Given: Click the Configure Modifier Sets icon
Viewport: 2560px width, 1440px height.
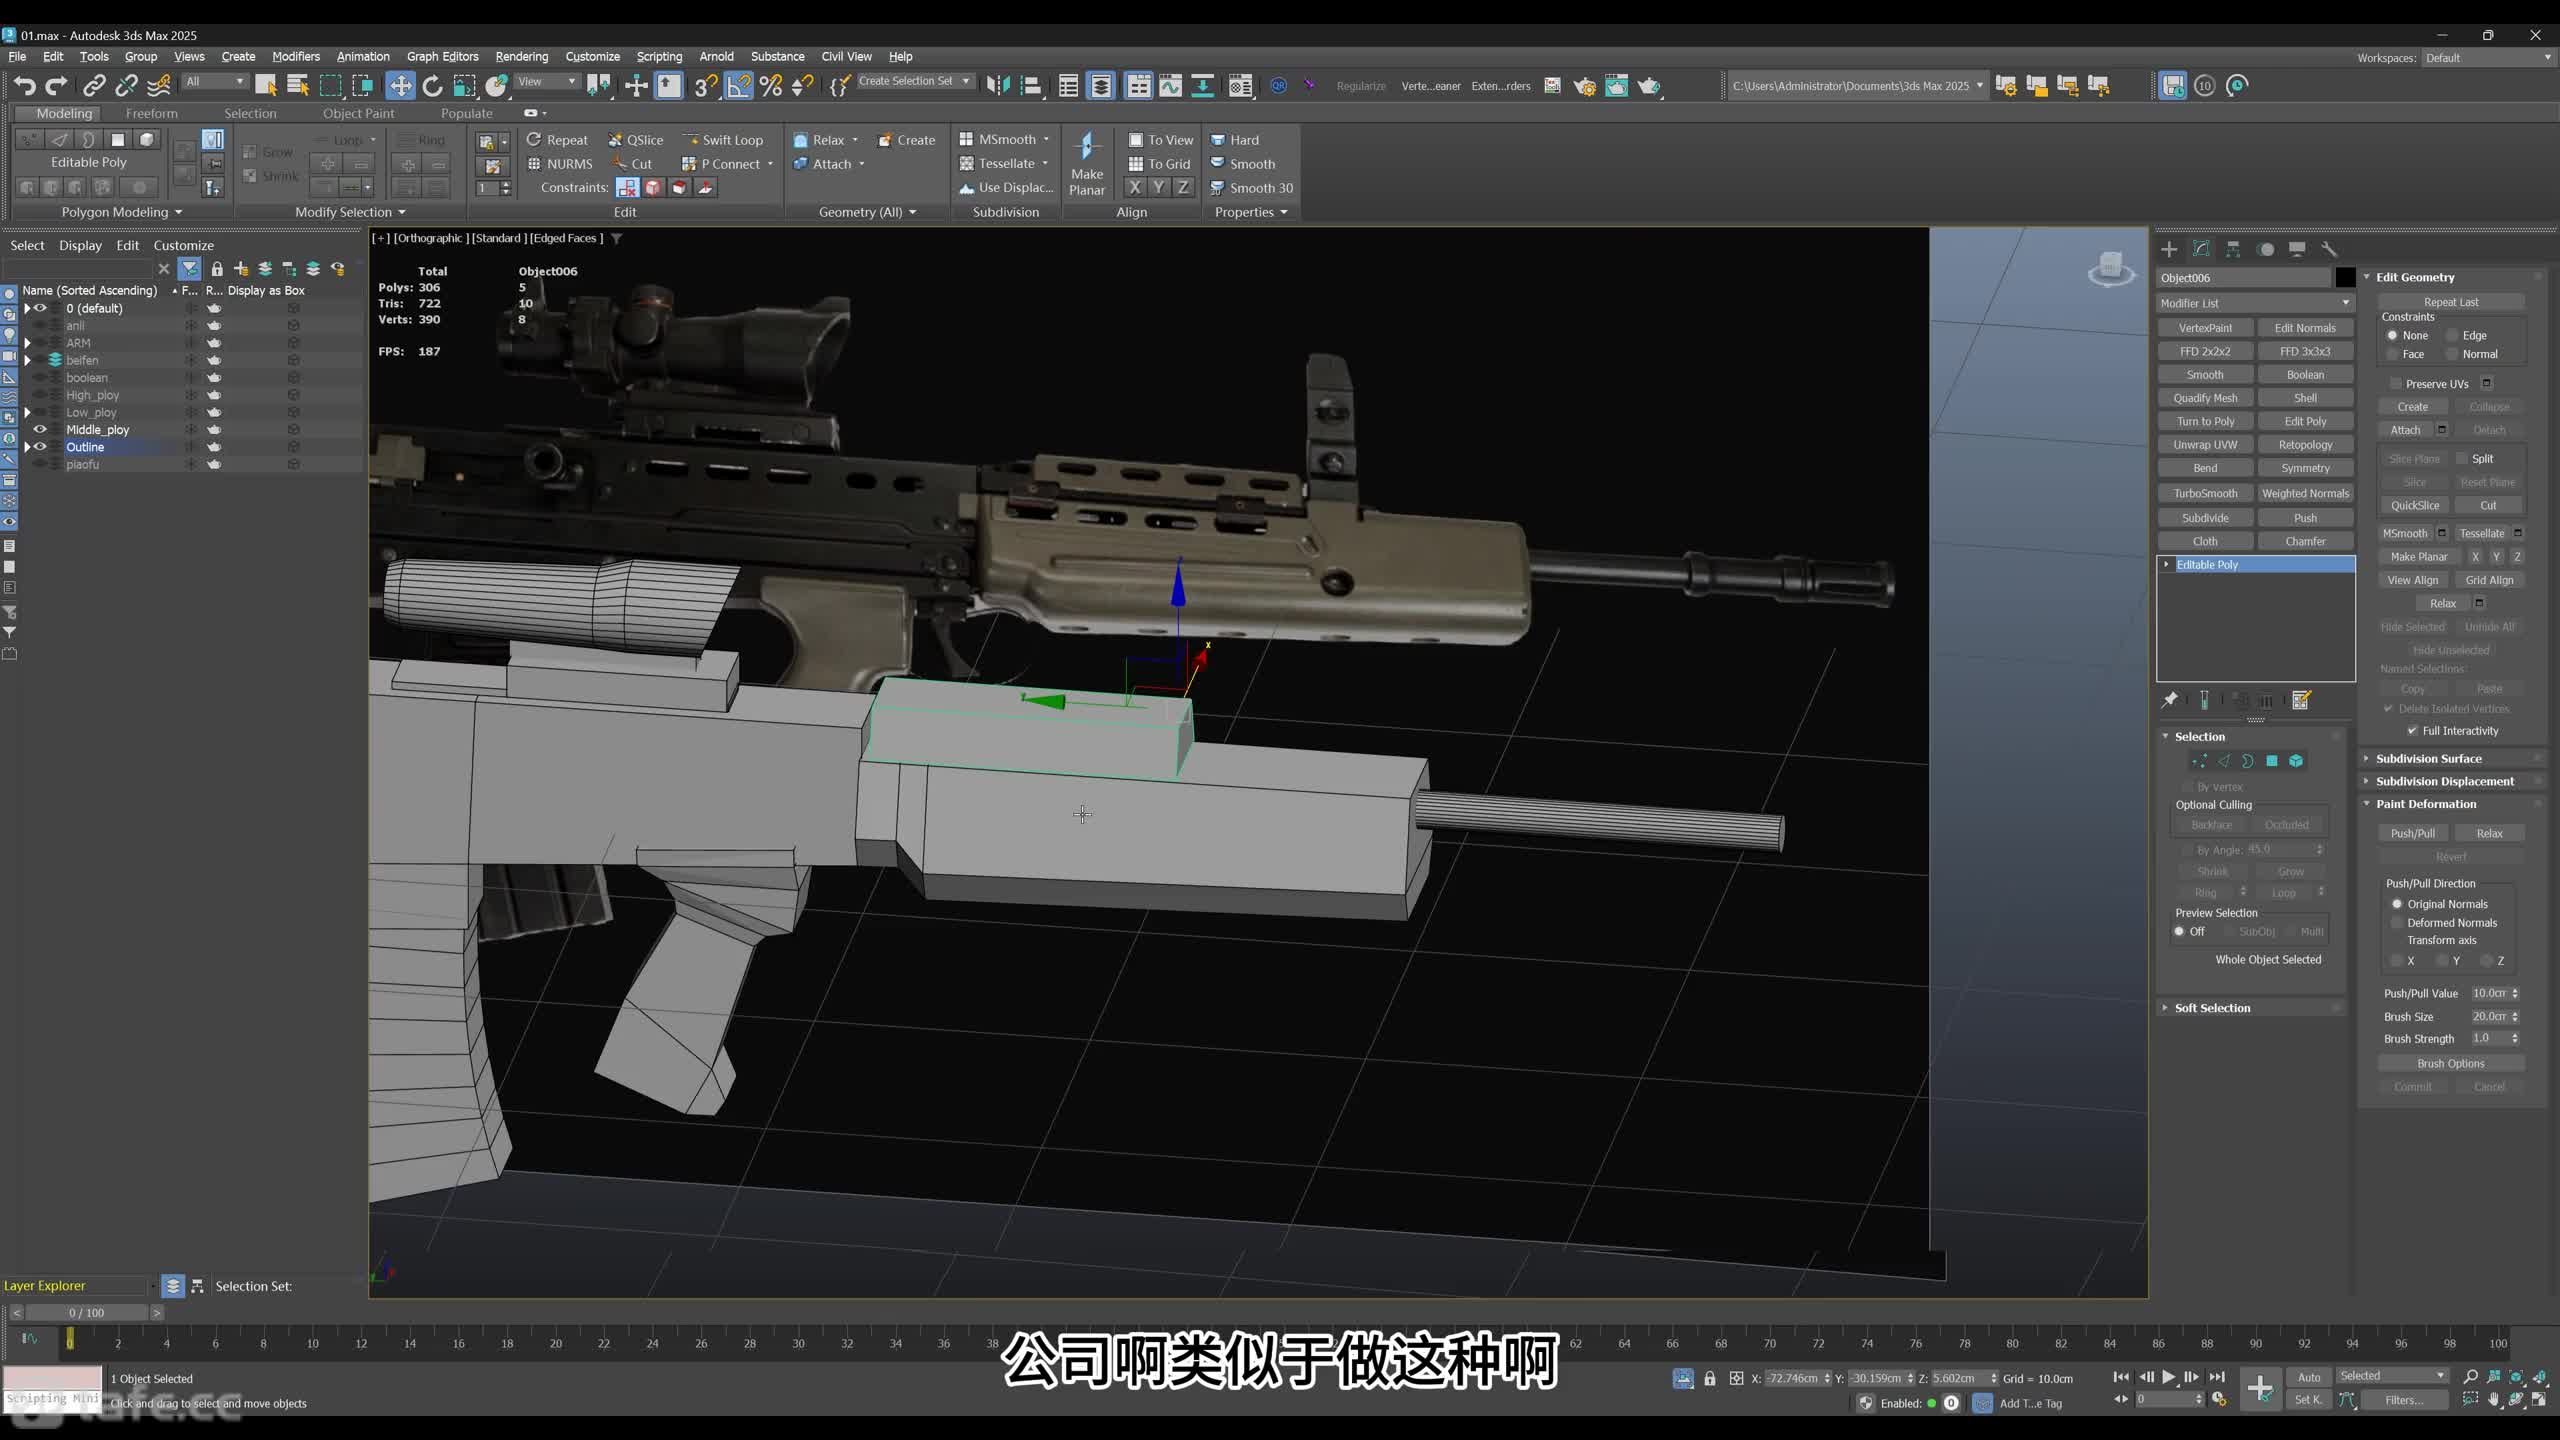Looking at the screenshot, I should (x=2301, y=700).
